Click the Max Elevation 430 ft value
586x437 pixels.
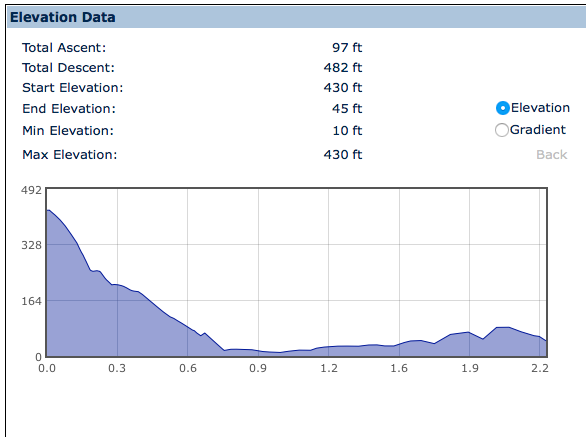pos(343,154)
